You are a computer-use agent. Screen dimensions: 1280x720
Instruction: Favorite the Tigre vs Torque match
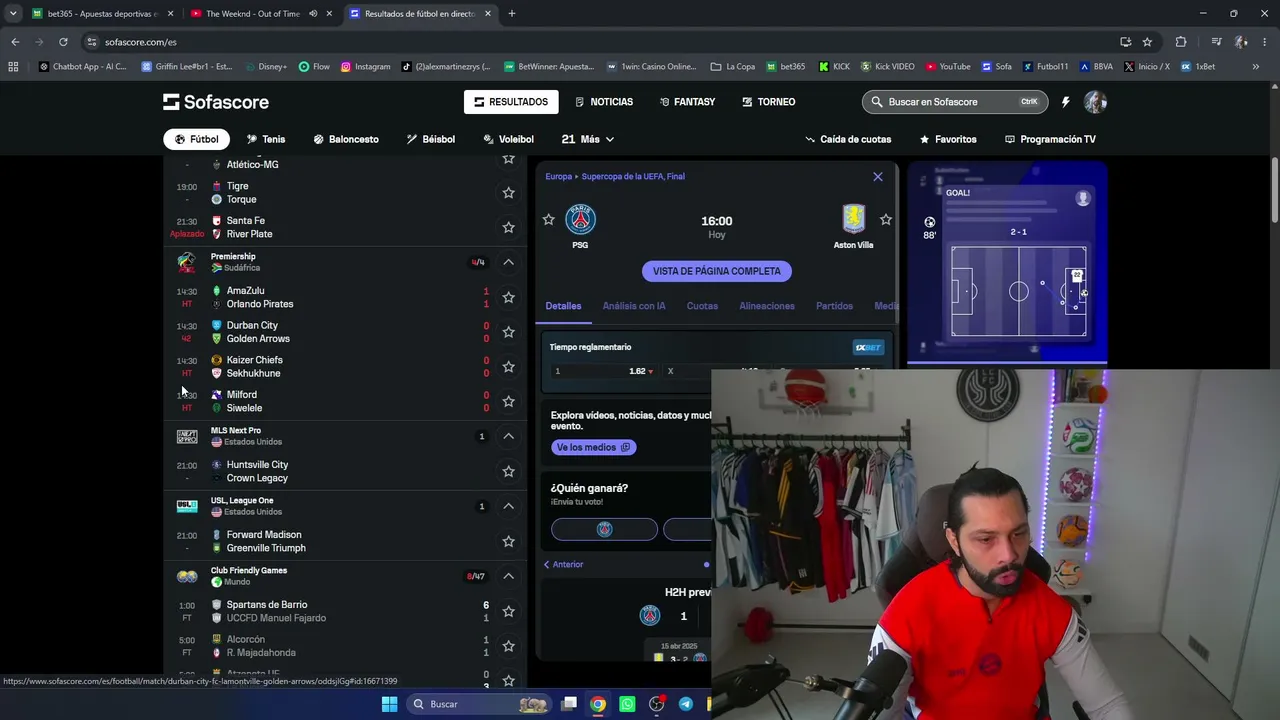[508, 193]
